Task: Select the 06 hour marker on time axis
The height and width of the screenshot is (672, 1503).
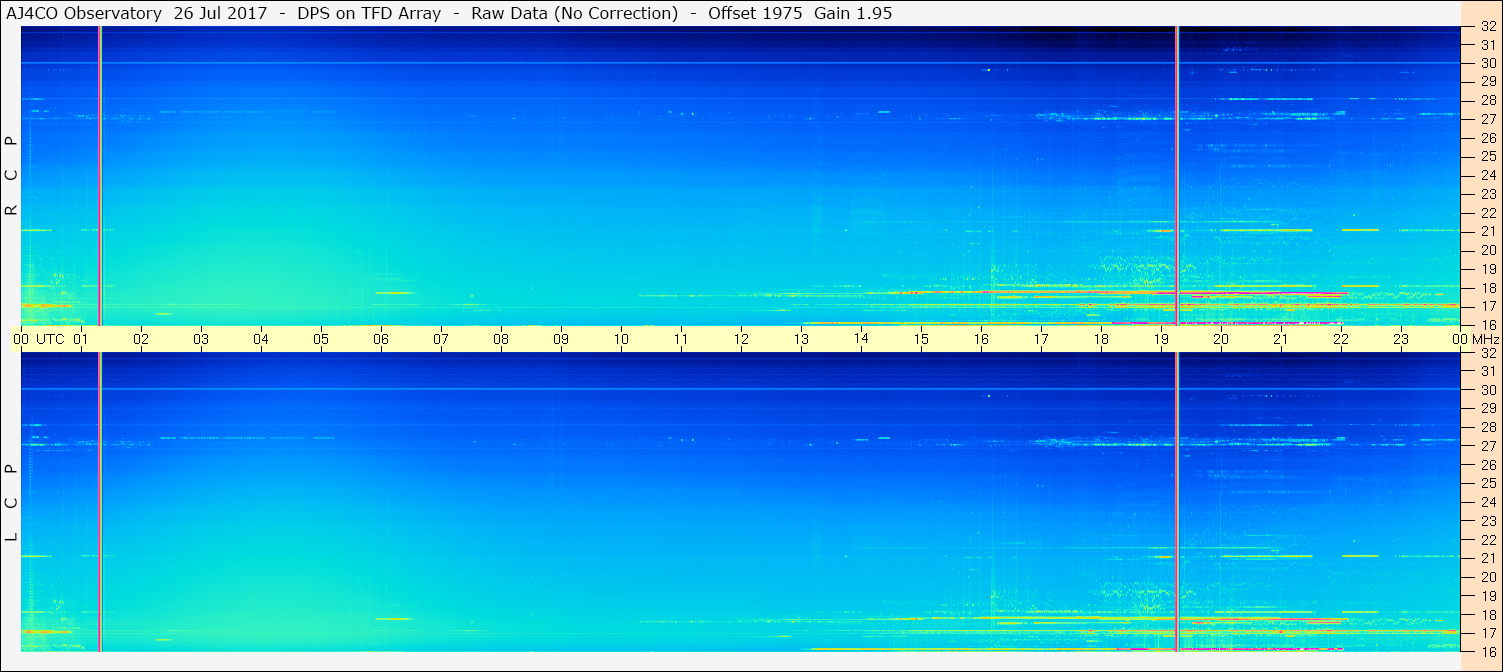Action: pyautogui.click(x=381, y=339)
